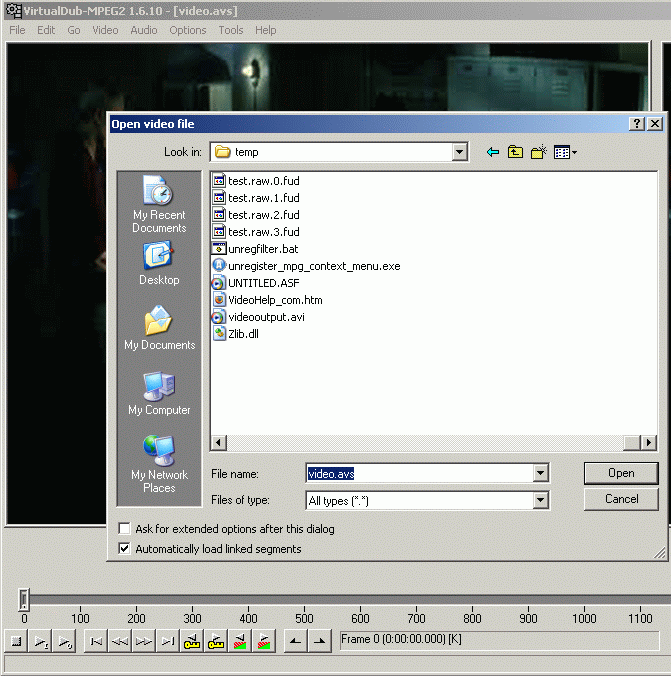This screenshot has height=676, width=671.
Task: Select file test.raw.0.fud
Action: click(256, 181)
